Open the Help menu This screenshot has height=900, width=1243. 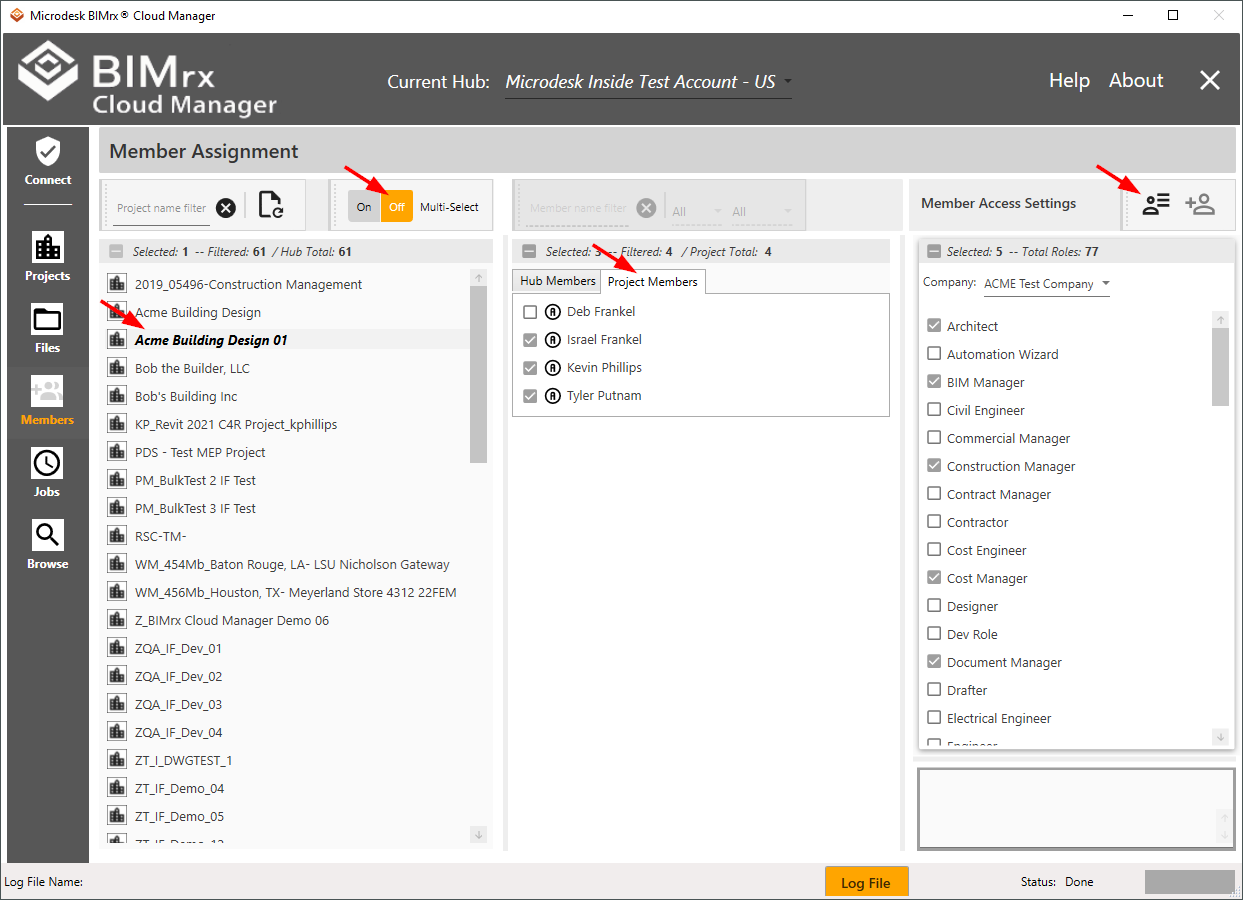point(1069,81)
